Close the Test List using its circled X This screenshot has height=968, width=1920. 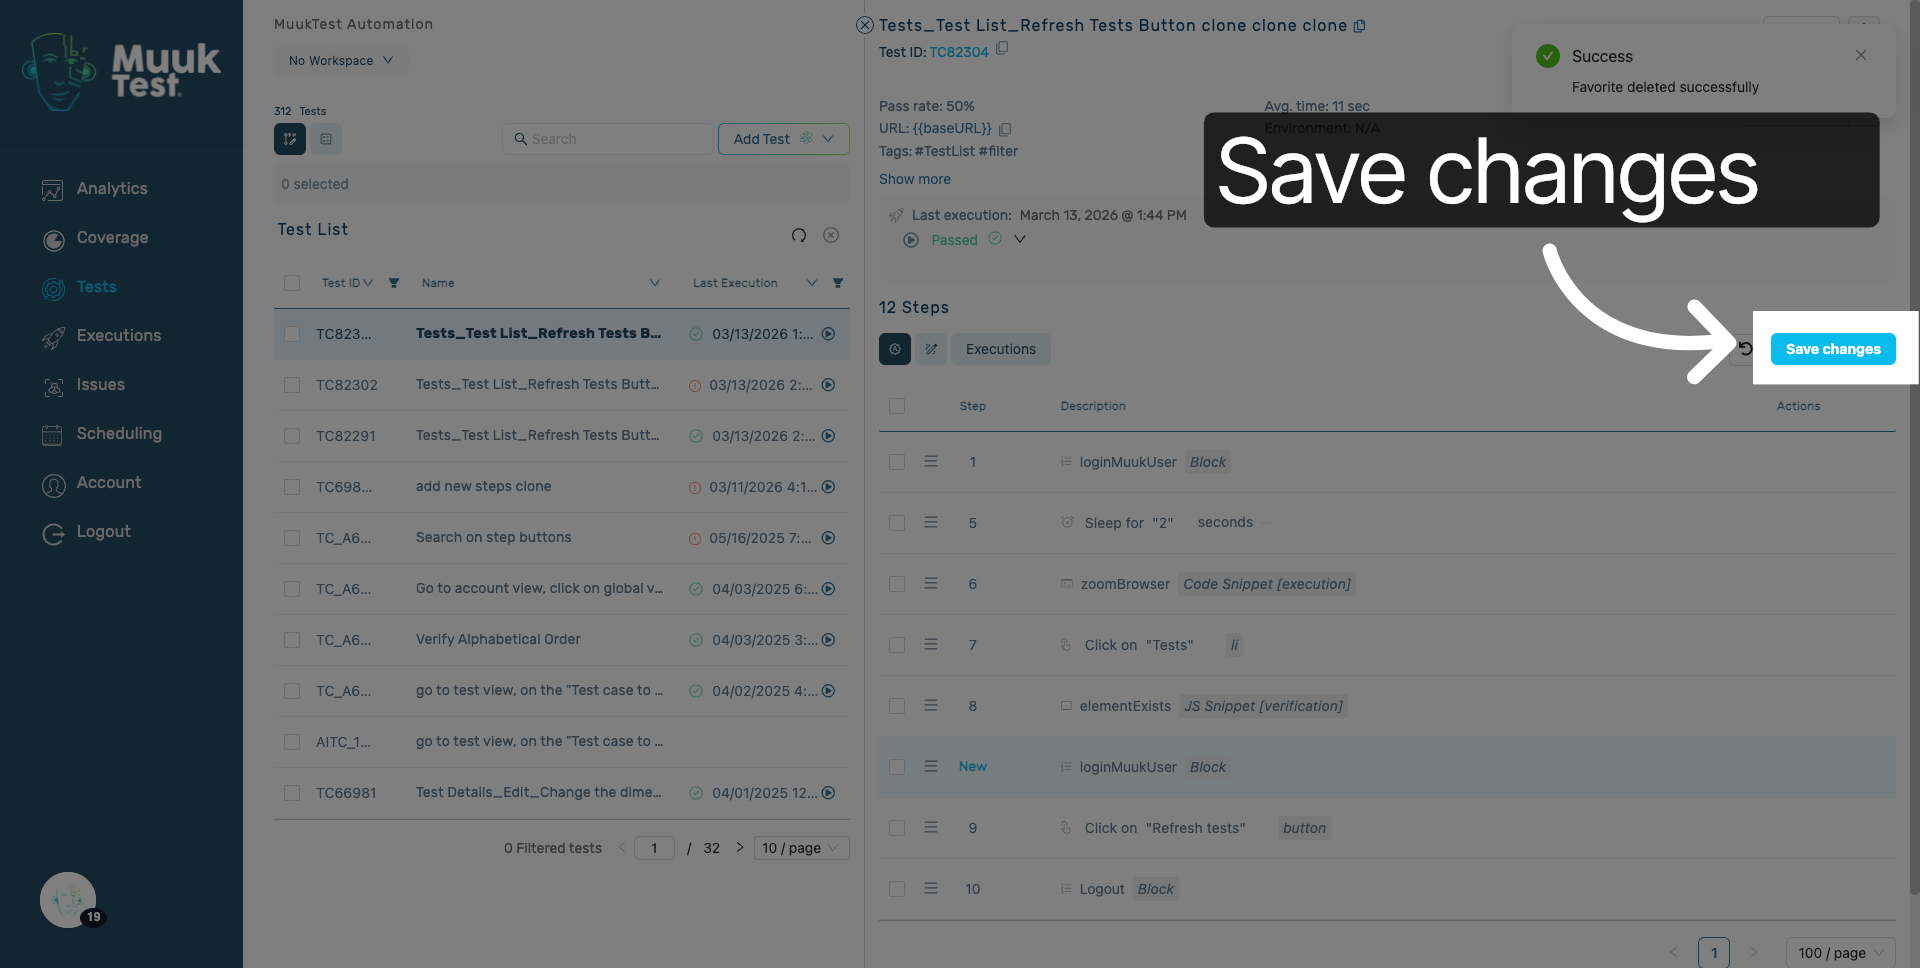pyautogui.click(x=831, y=235)
